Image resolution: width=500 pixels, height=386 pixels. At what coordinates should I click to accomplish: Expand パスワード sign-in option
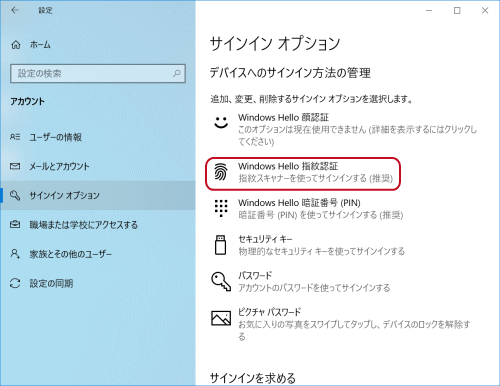click(x=301, y=282)
